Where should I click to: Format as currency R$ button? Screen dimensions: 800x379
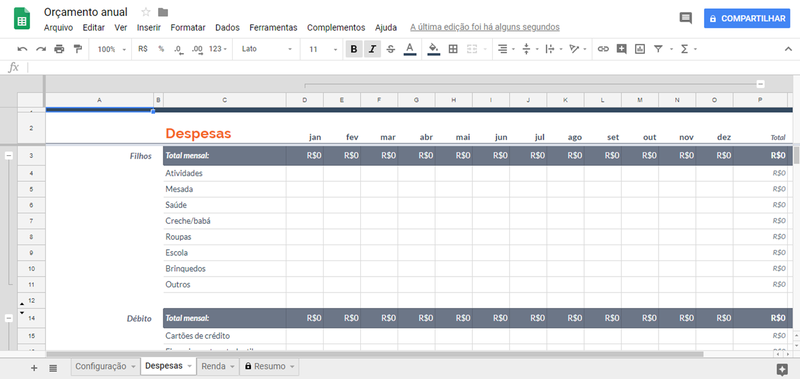point(143,49)
